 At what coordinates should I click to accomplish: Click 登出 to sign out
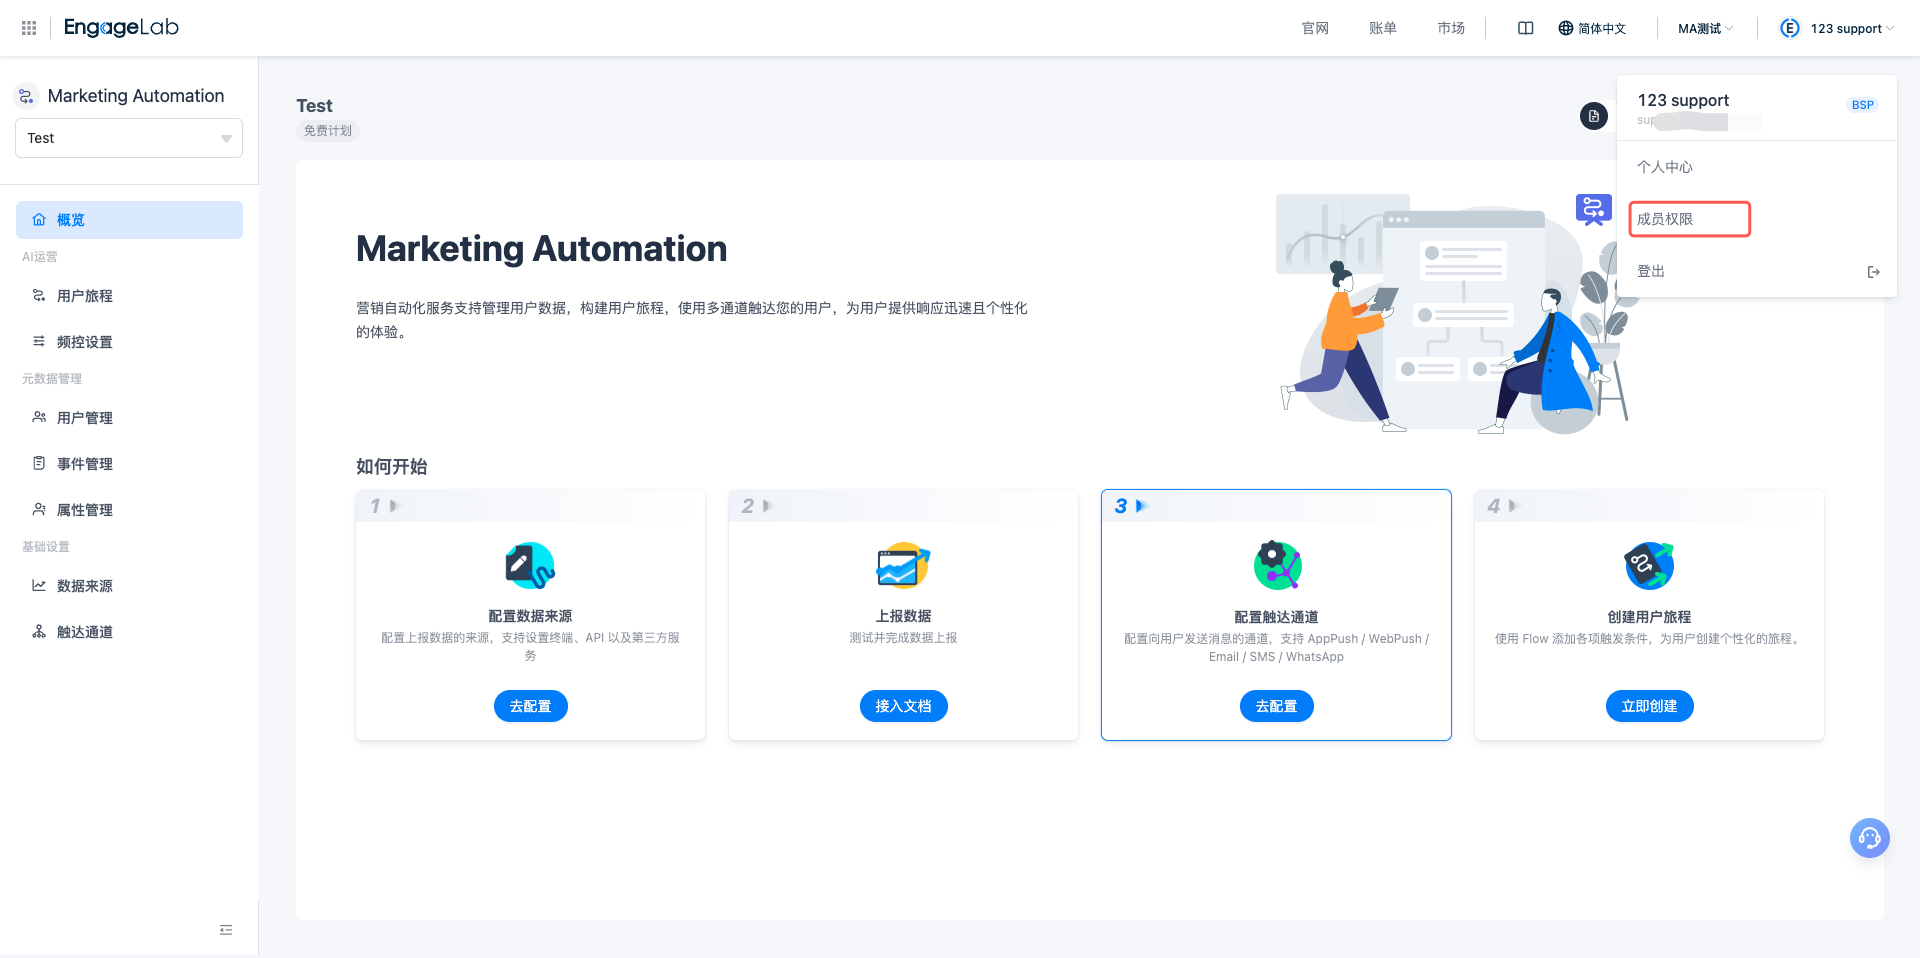(x=1757, y=271)
